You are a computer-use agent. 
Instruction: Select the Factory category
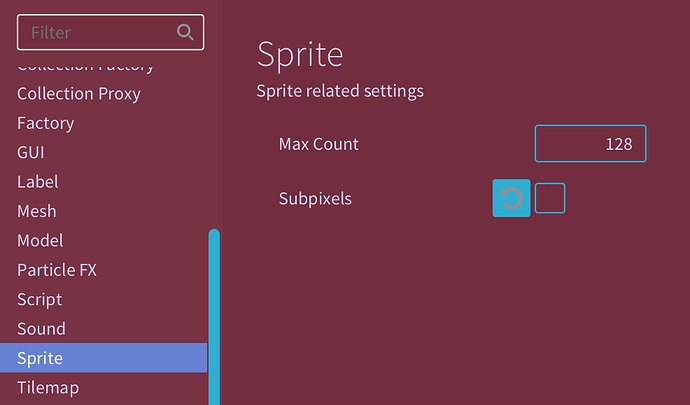coord(46,123)
